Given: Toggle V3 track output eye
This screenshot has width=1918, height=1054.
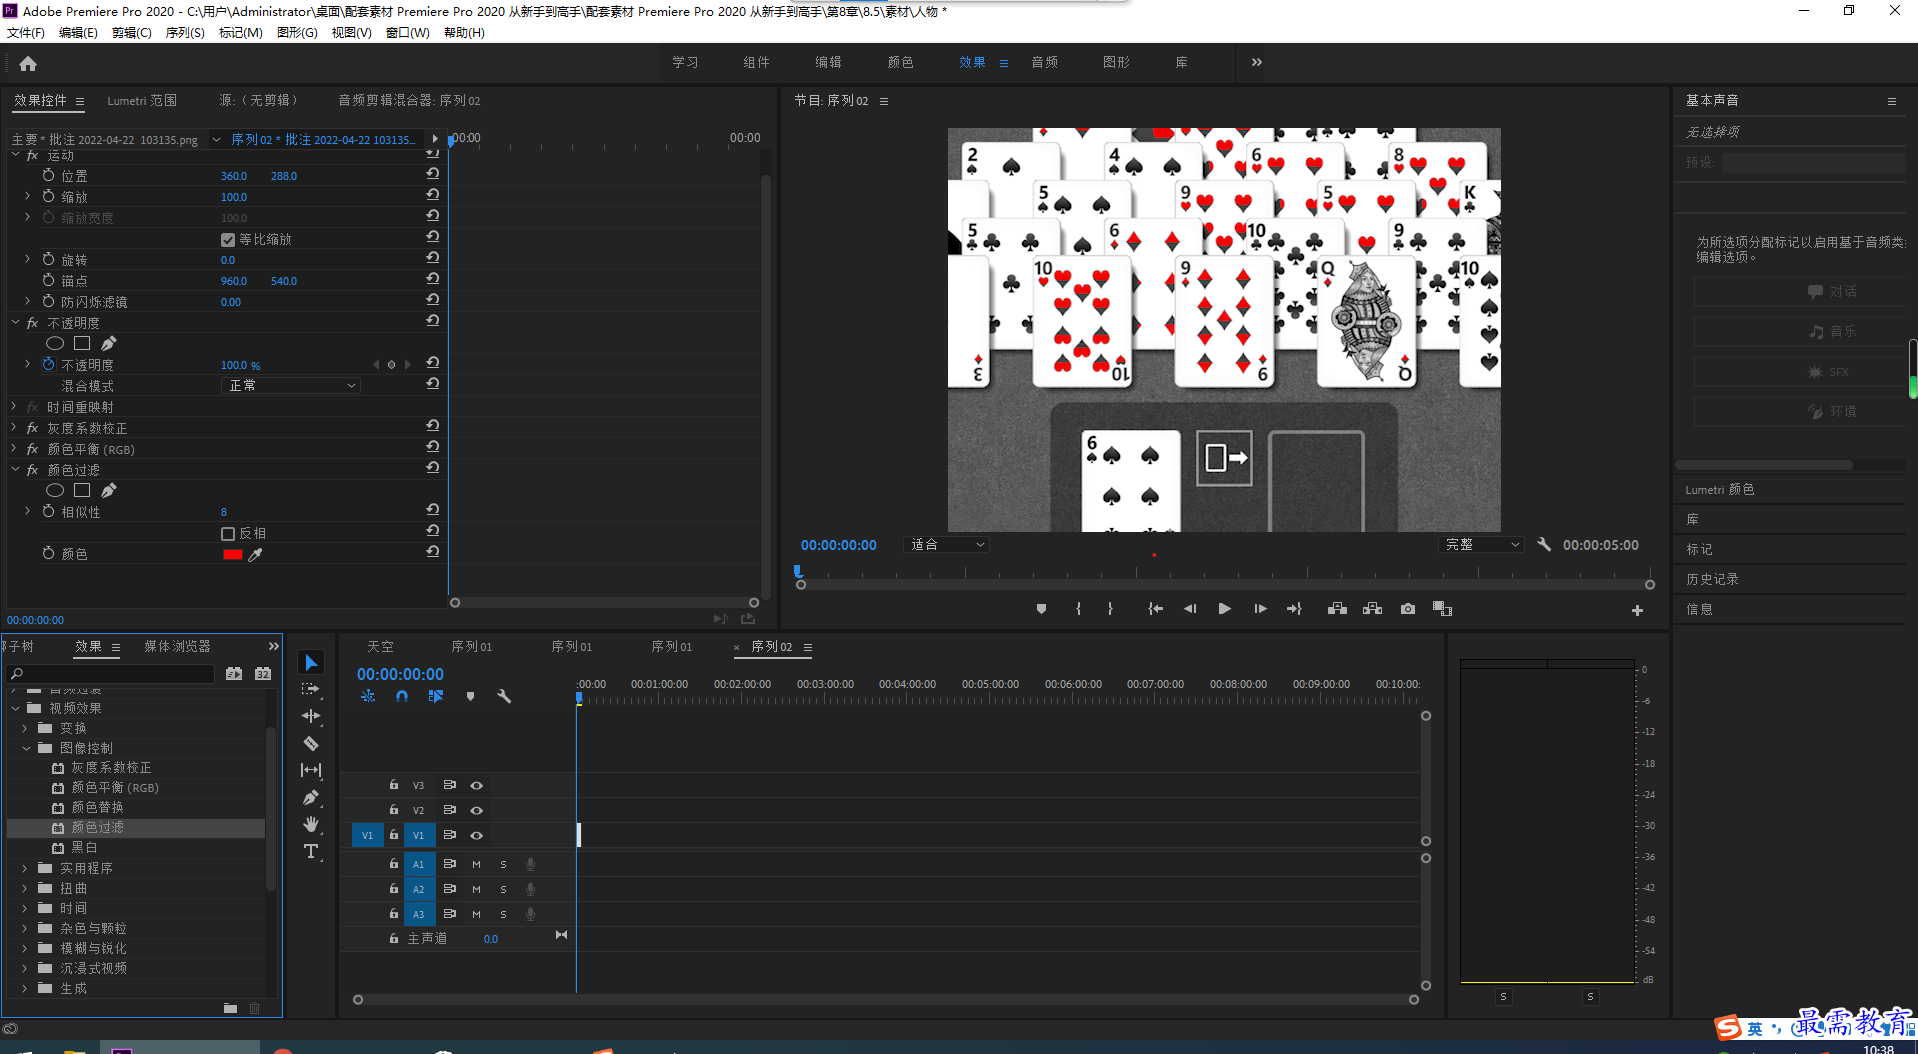Looking at the screenshot, I should (x=477, y=785).
